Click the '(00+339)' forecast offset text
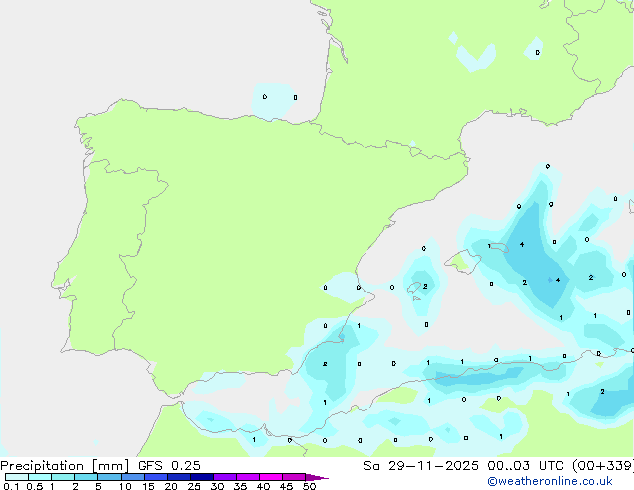Viewport: 634px width, 490px height. pyautogui.click(x=603, y=466)
